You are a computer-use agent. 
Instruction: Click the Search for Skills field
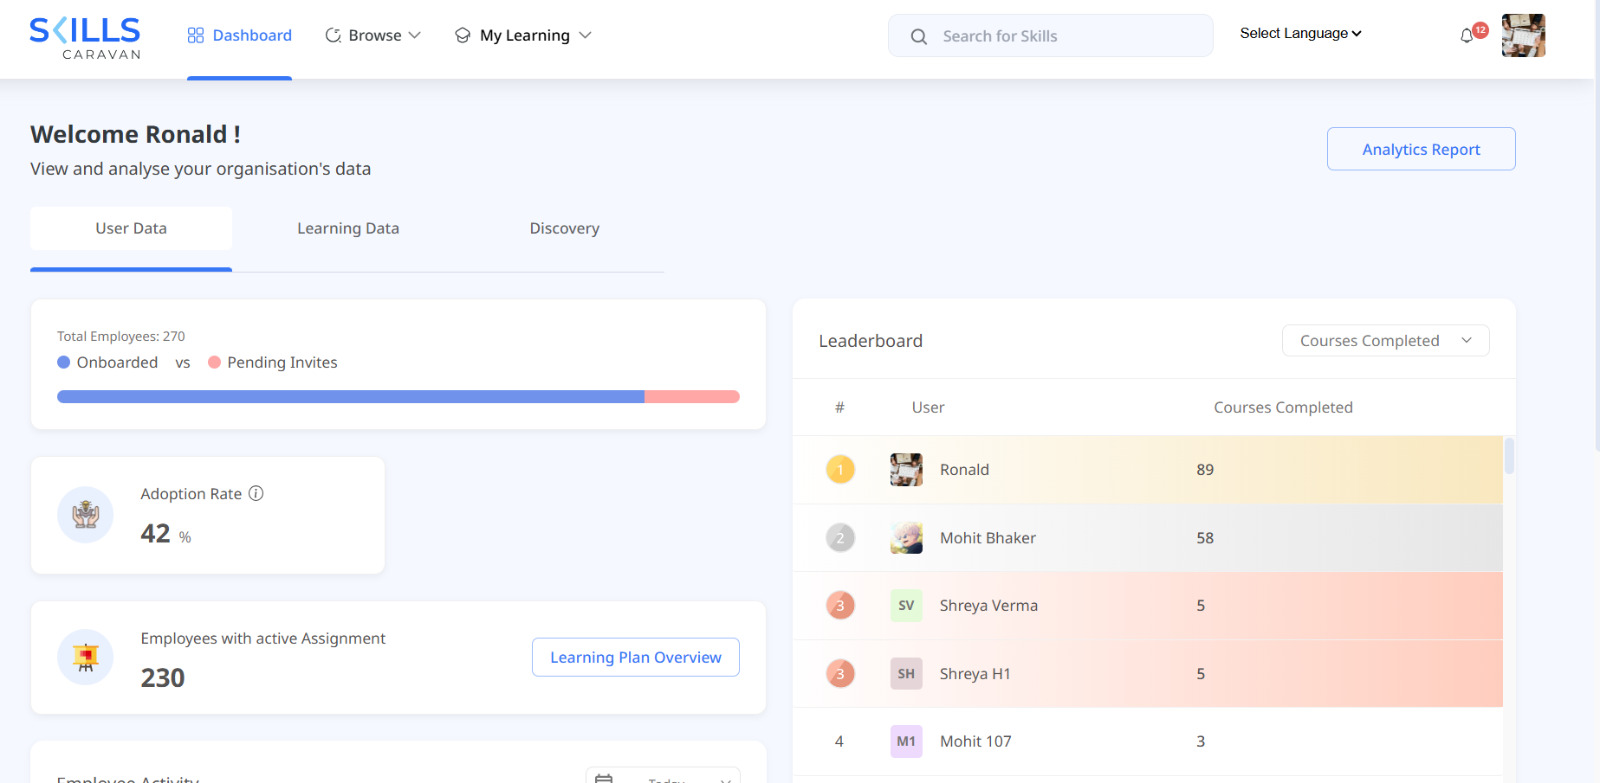pos(1050,36)
